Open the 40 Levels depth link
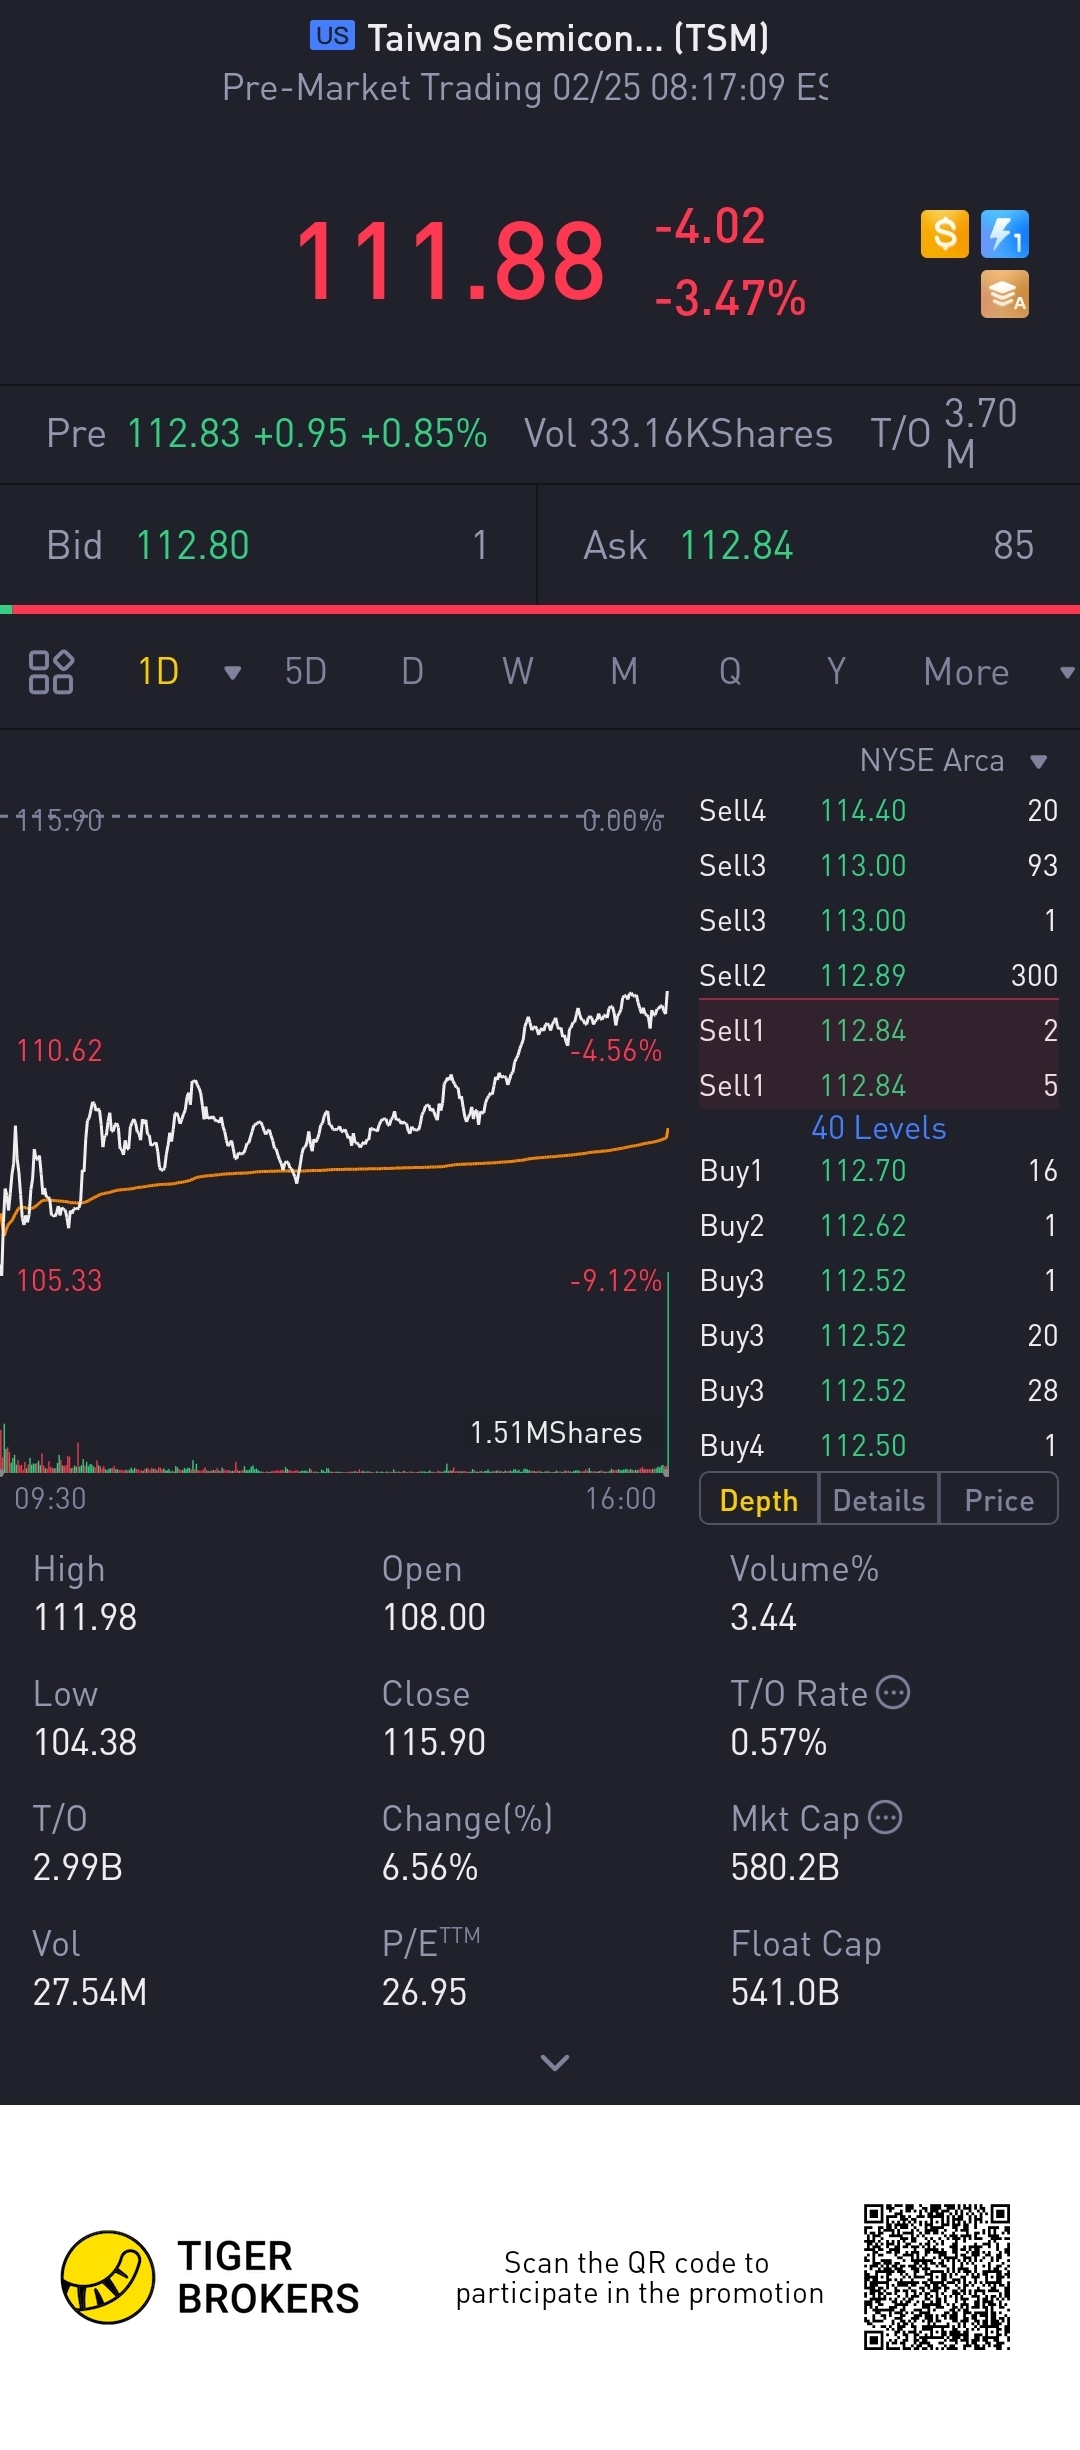The image size is (1080, 2450). coord(878,1128)
